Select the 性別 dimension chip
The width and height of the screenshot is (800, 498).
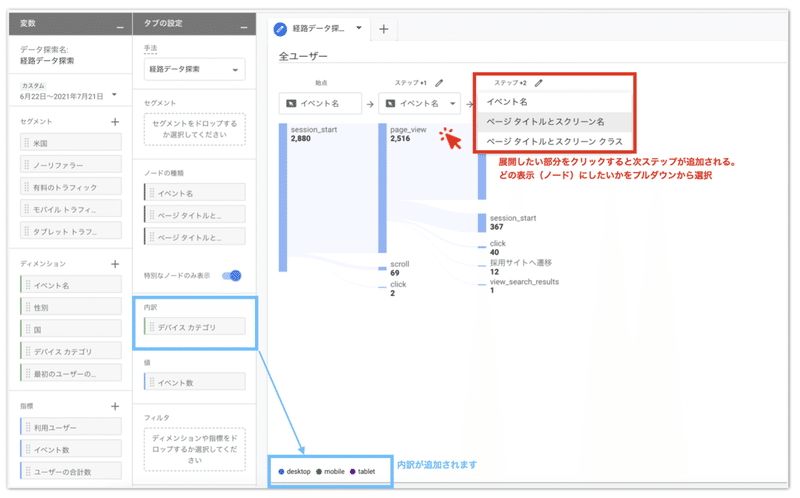pyautogui.click(x=71, y=307)
